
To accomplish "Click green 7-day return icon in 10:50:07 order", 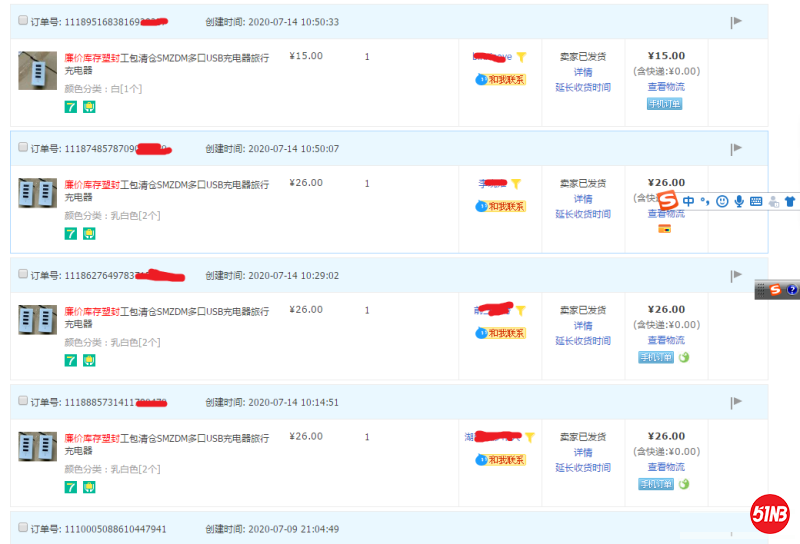I will [x=70, y=234].
